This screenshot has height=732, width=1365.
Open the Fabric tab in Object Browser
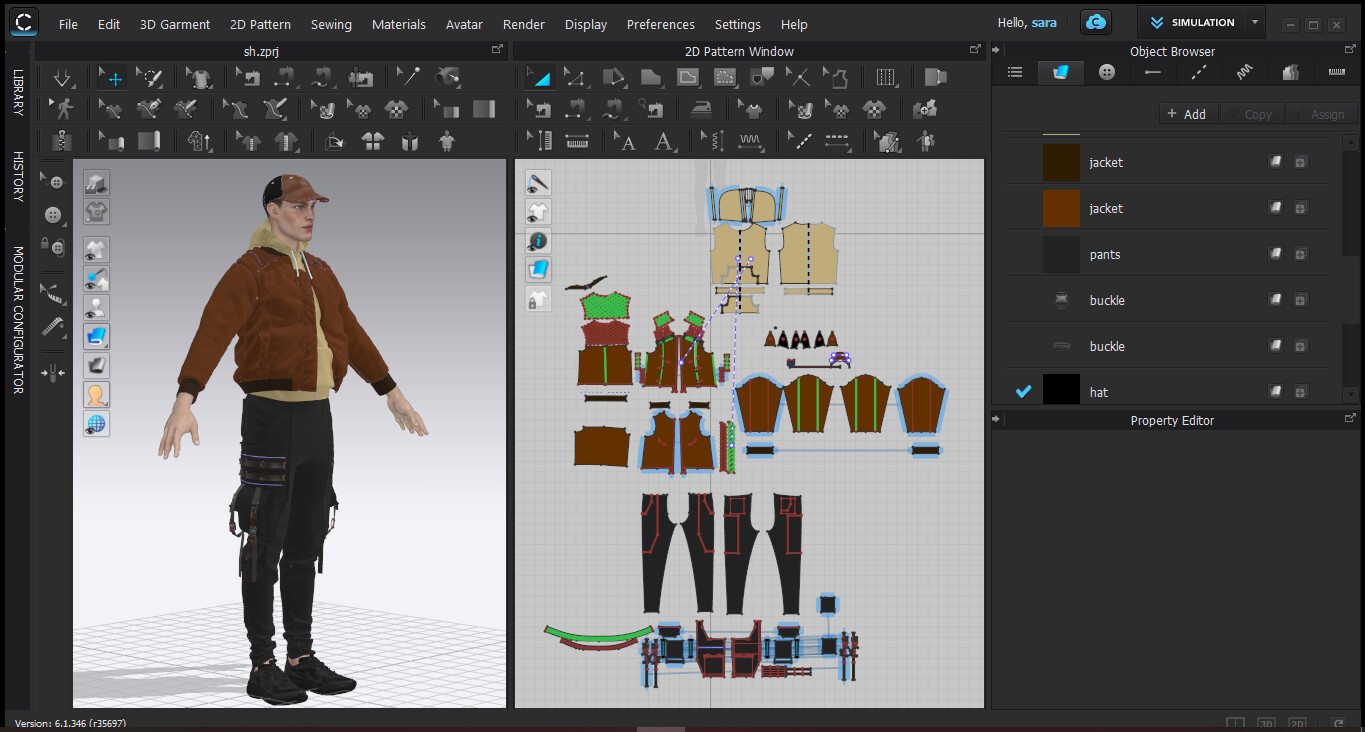click(1060, 72)
